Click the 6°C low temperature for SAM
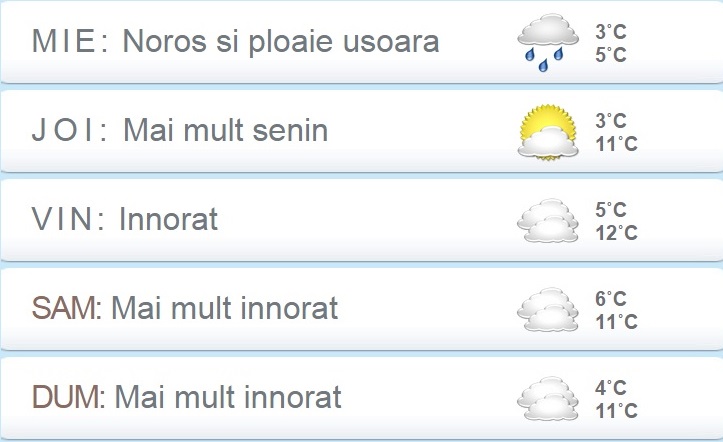Viewport: 723px width, 442px height. [x=610, y=299]
